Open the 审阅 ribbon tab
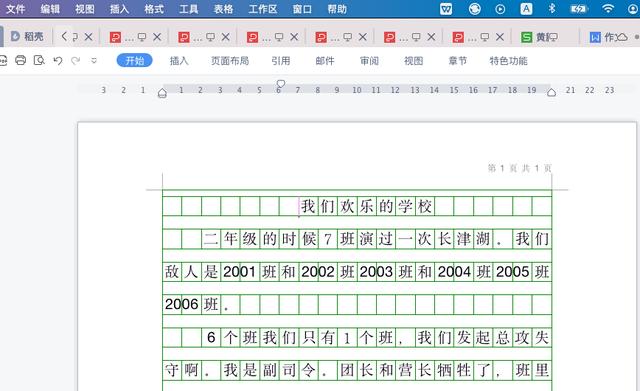Screen dimensions: 640x391 369,61
